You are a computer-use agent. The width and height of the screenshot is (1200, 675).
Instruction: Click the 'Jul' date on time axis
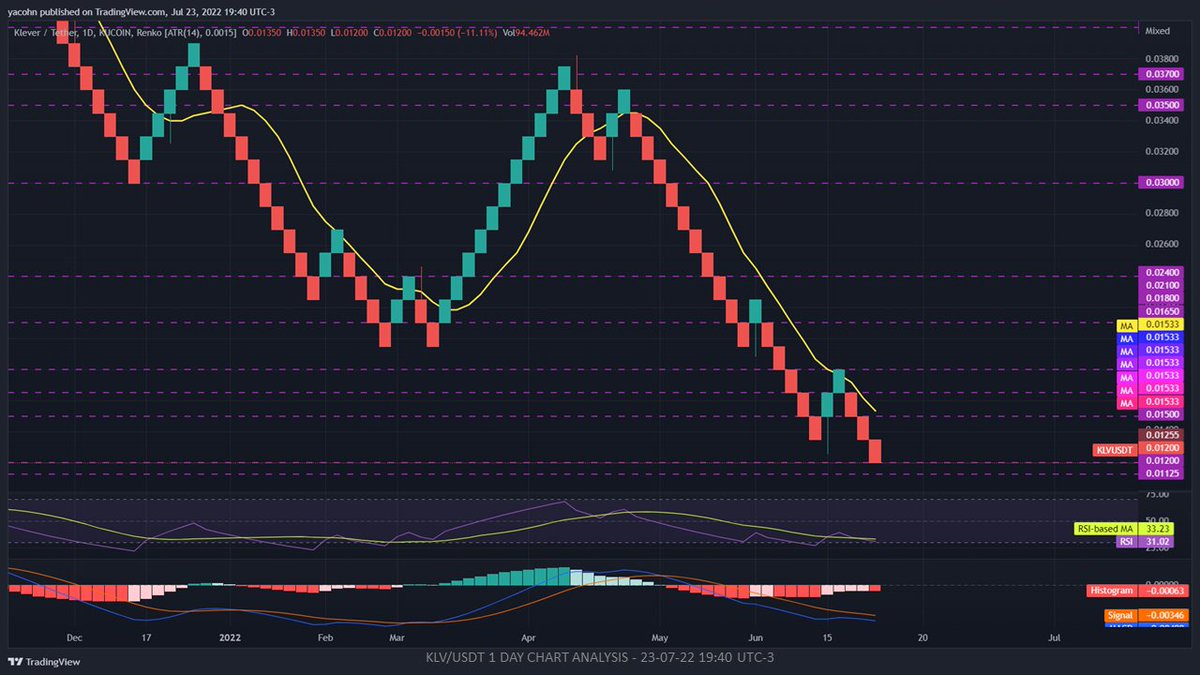coord(1054,636)
